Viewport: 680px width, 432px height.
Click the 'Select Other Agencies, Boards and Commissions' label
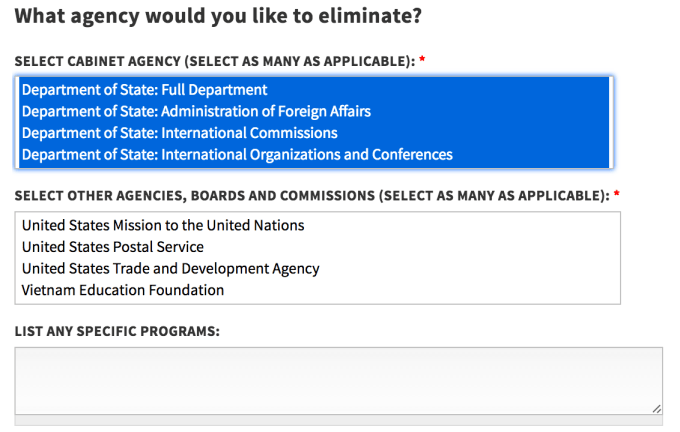[311, 195]
